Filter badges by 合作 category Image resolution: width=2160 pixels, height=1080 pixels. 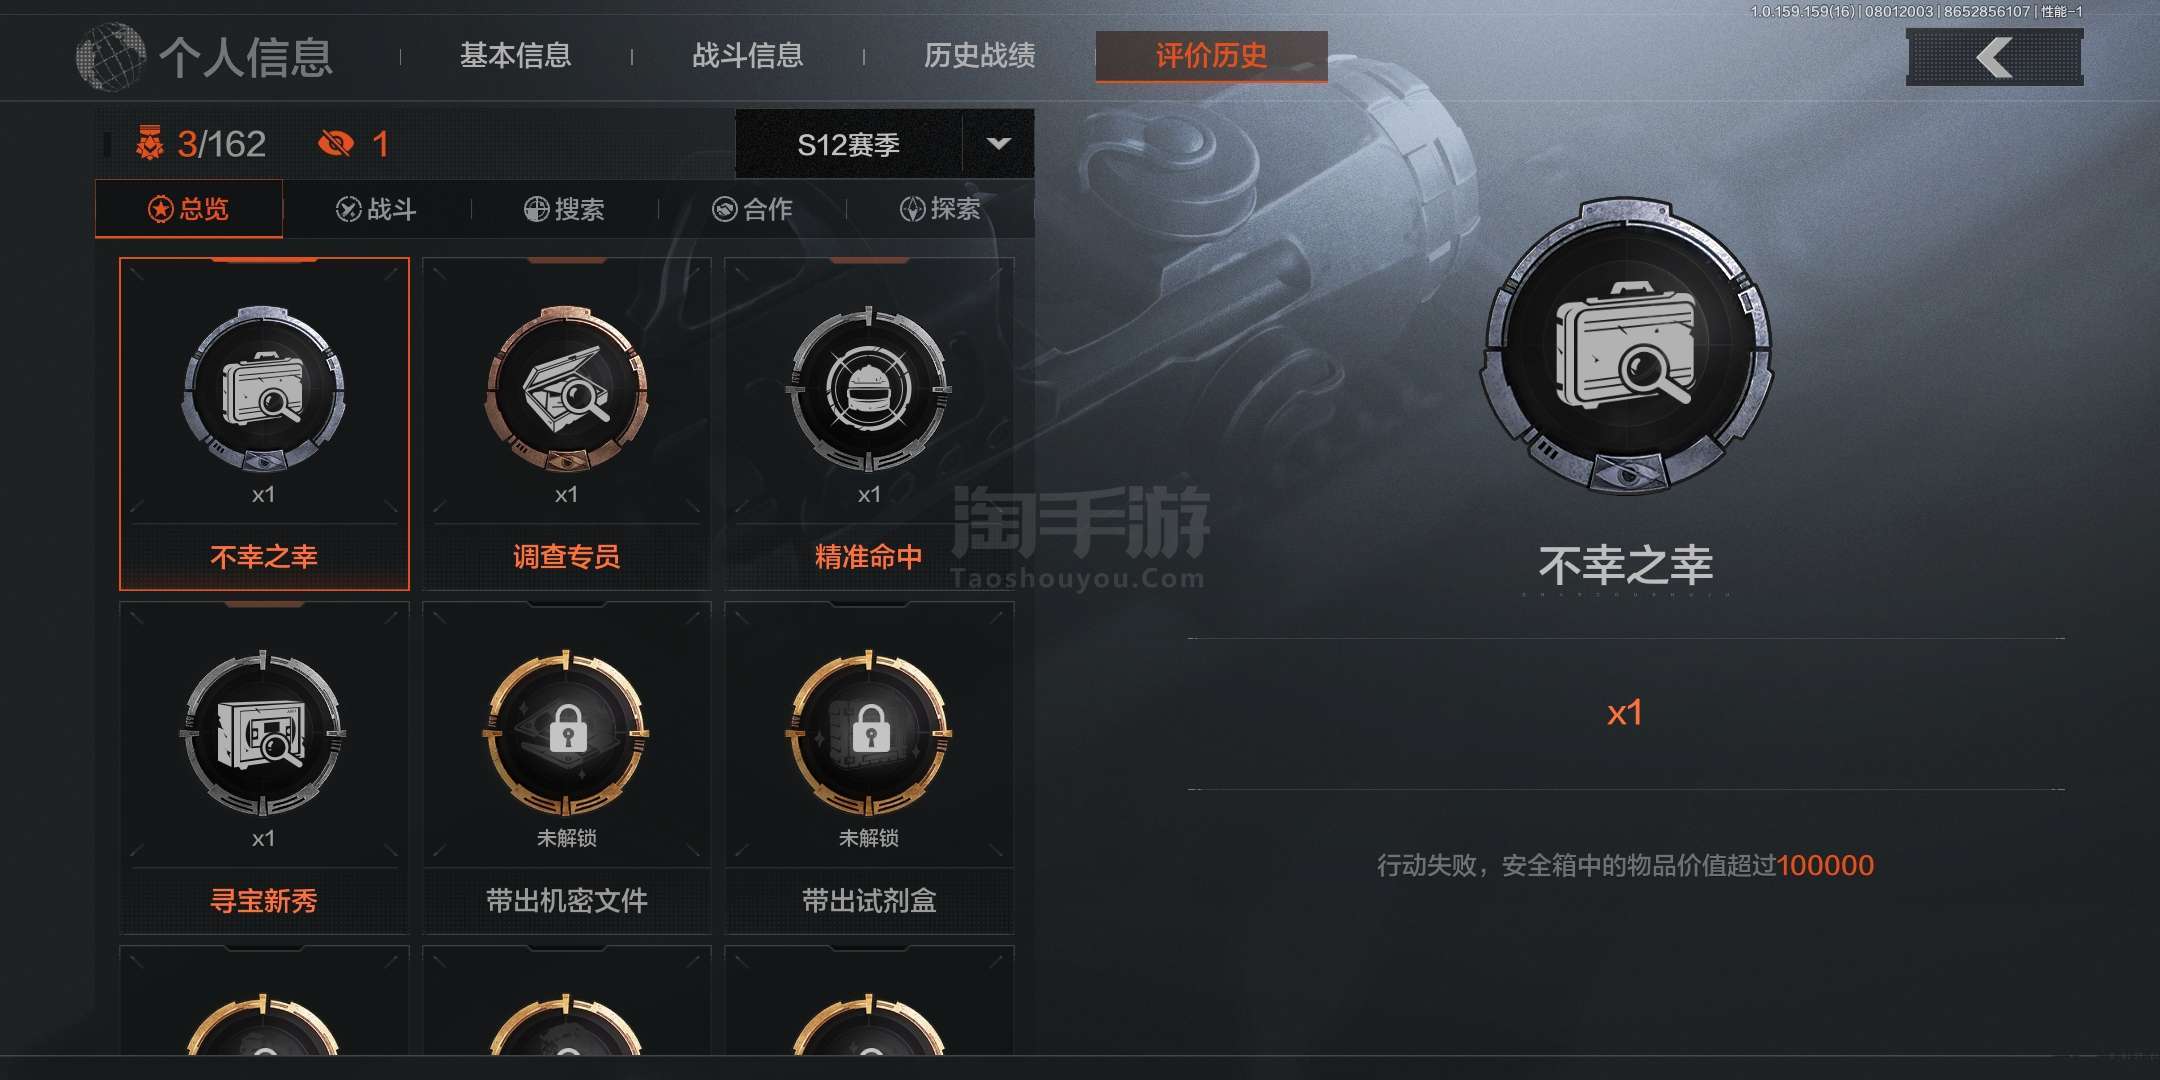753,209
